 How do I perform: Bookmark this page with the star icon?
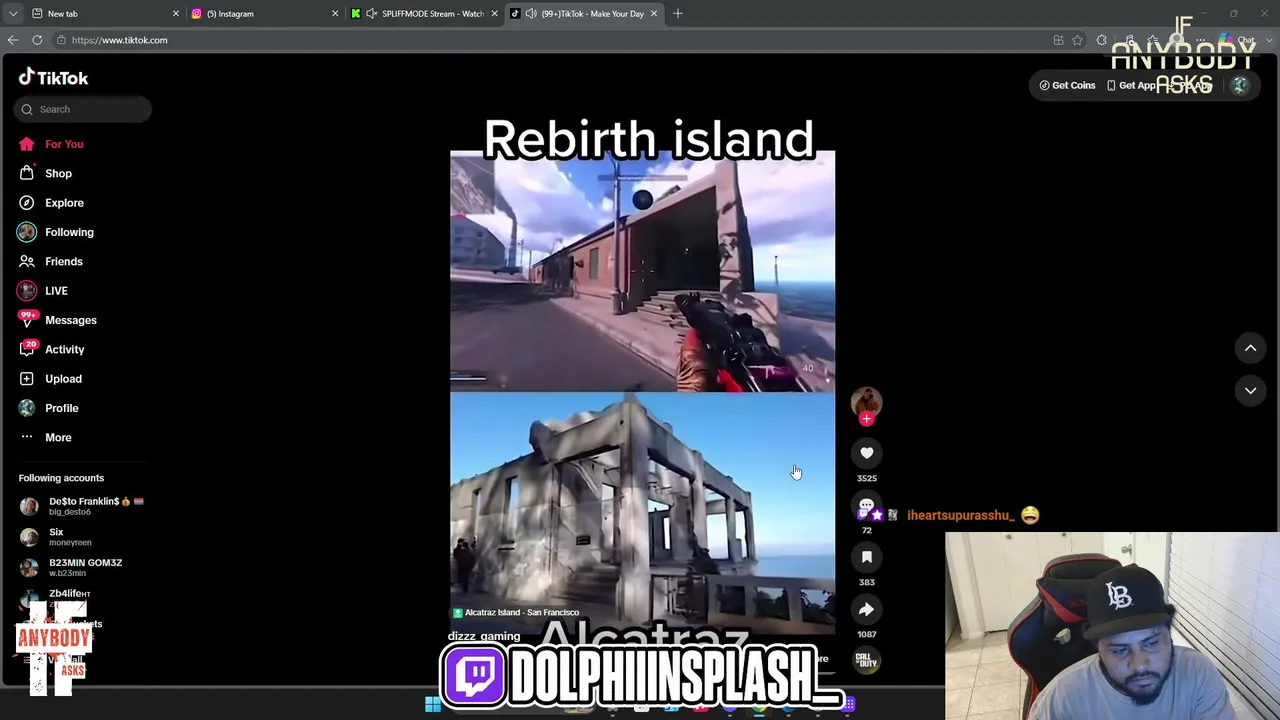[1077, 40]
